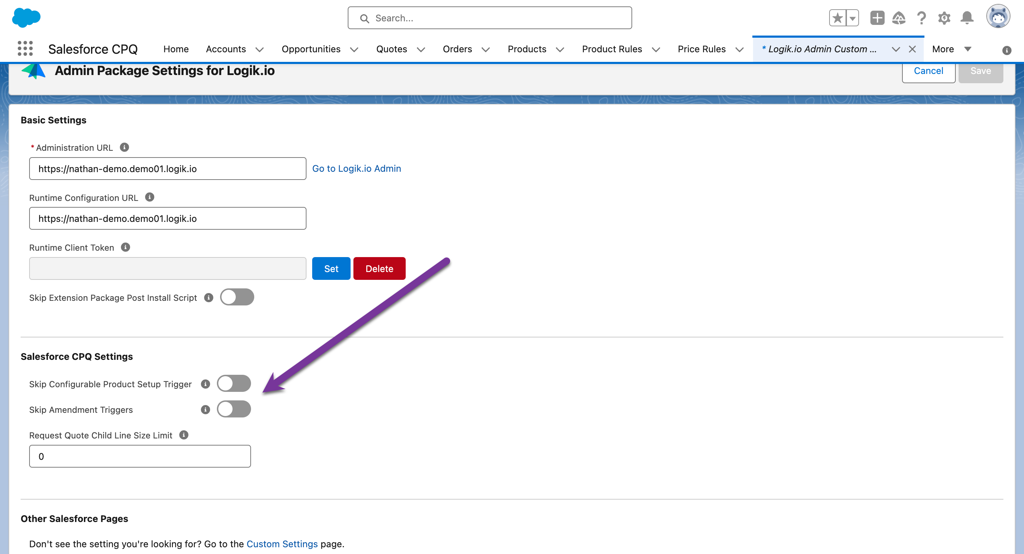The image size is (1024, 554).
Task: Expand the Product Rules tab dropdown chevron
Action: point(656,50)
